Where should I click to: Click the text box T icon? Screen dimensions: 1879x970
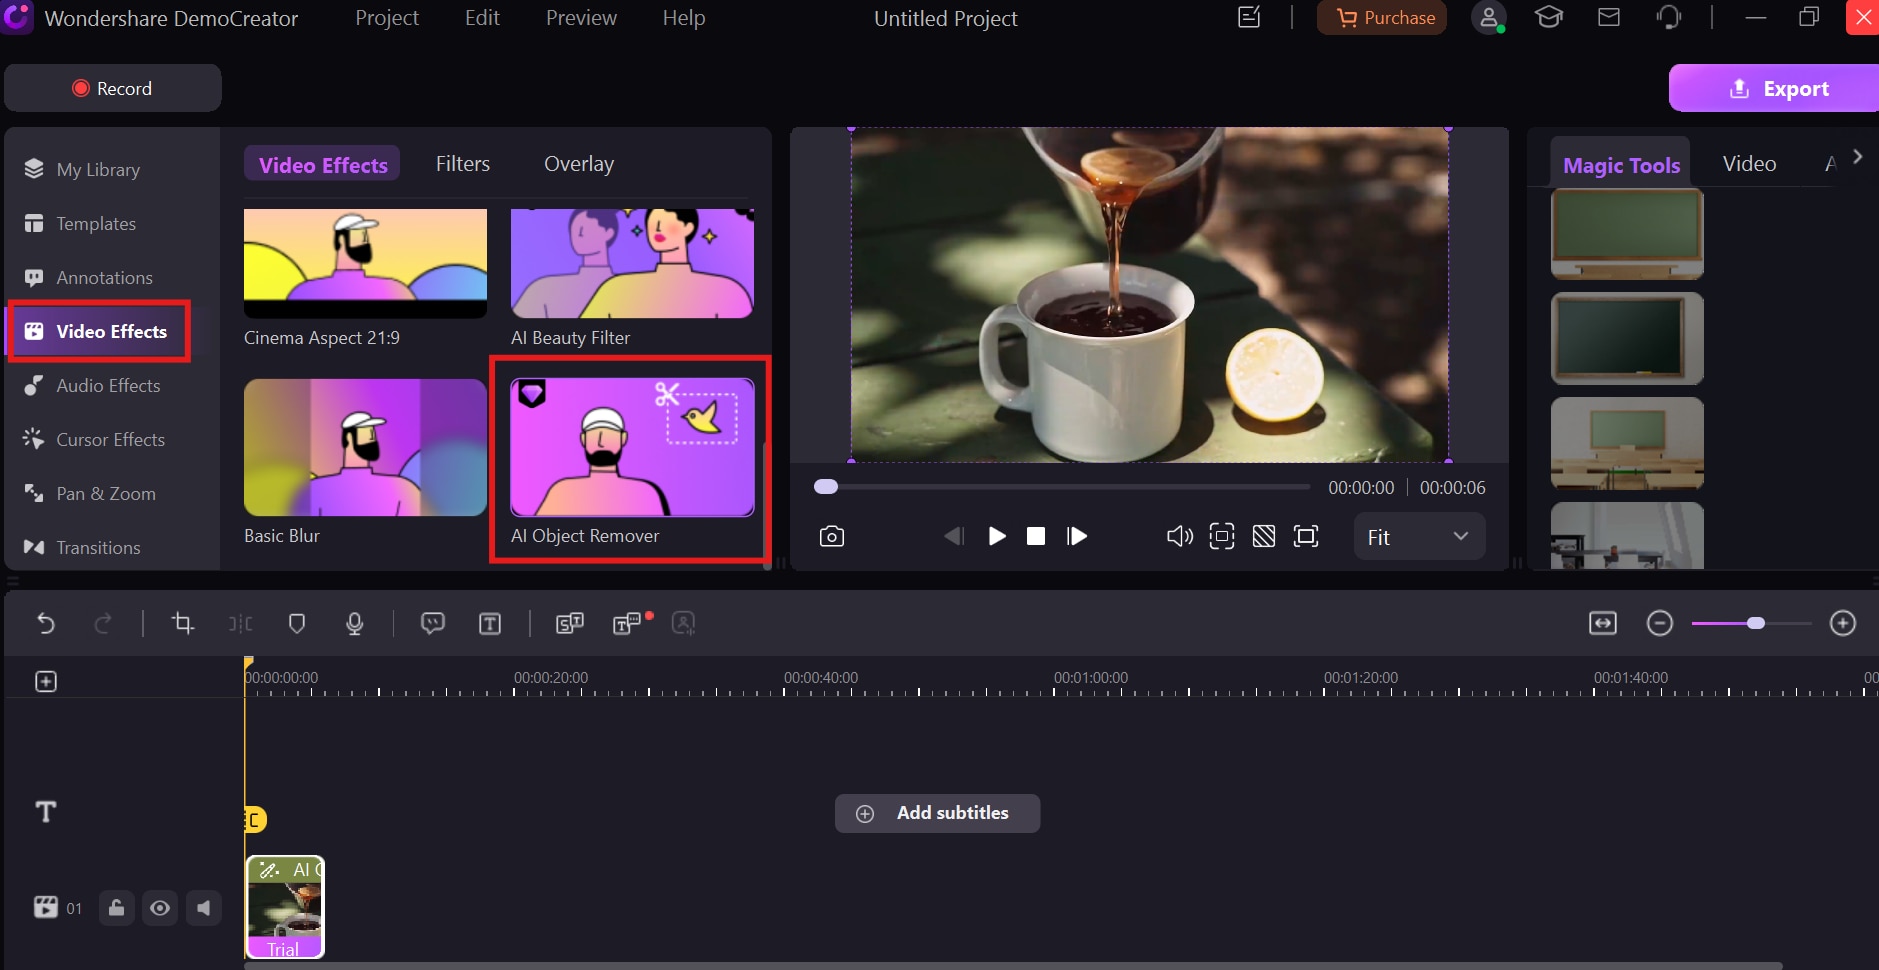[x=490, y=624]
